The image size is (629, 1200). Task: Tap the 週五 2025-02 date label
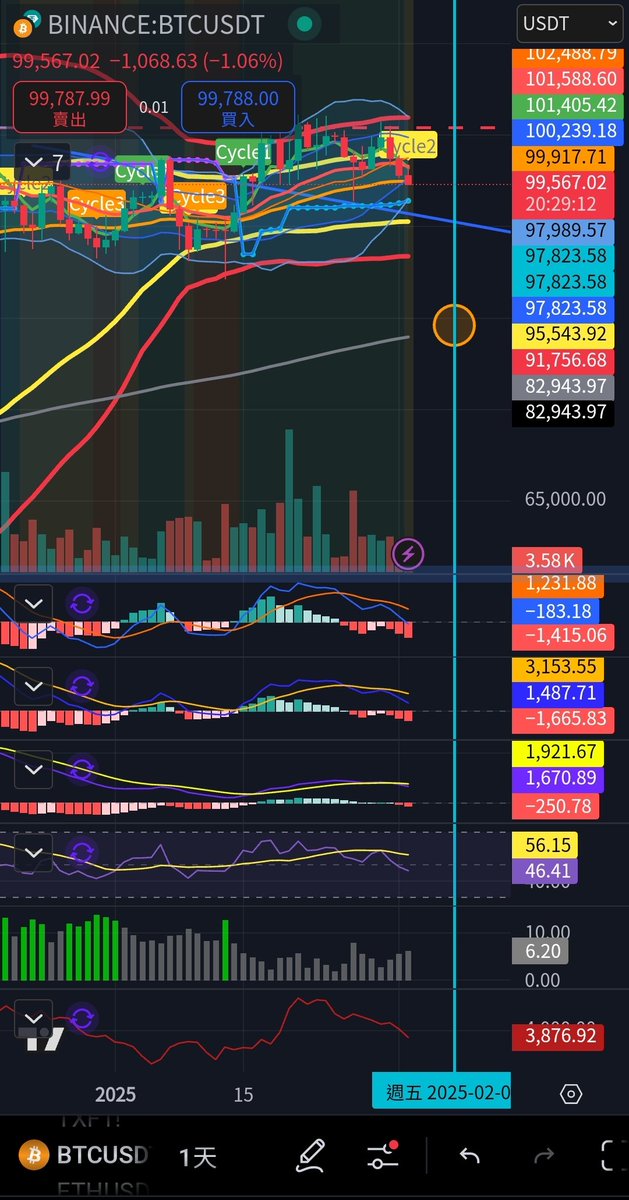442,1091
